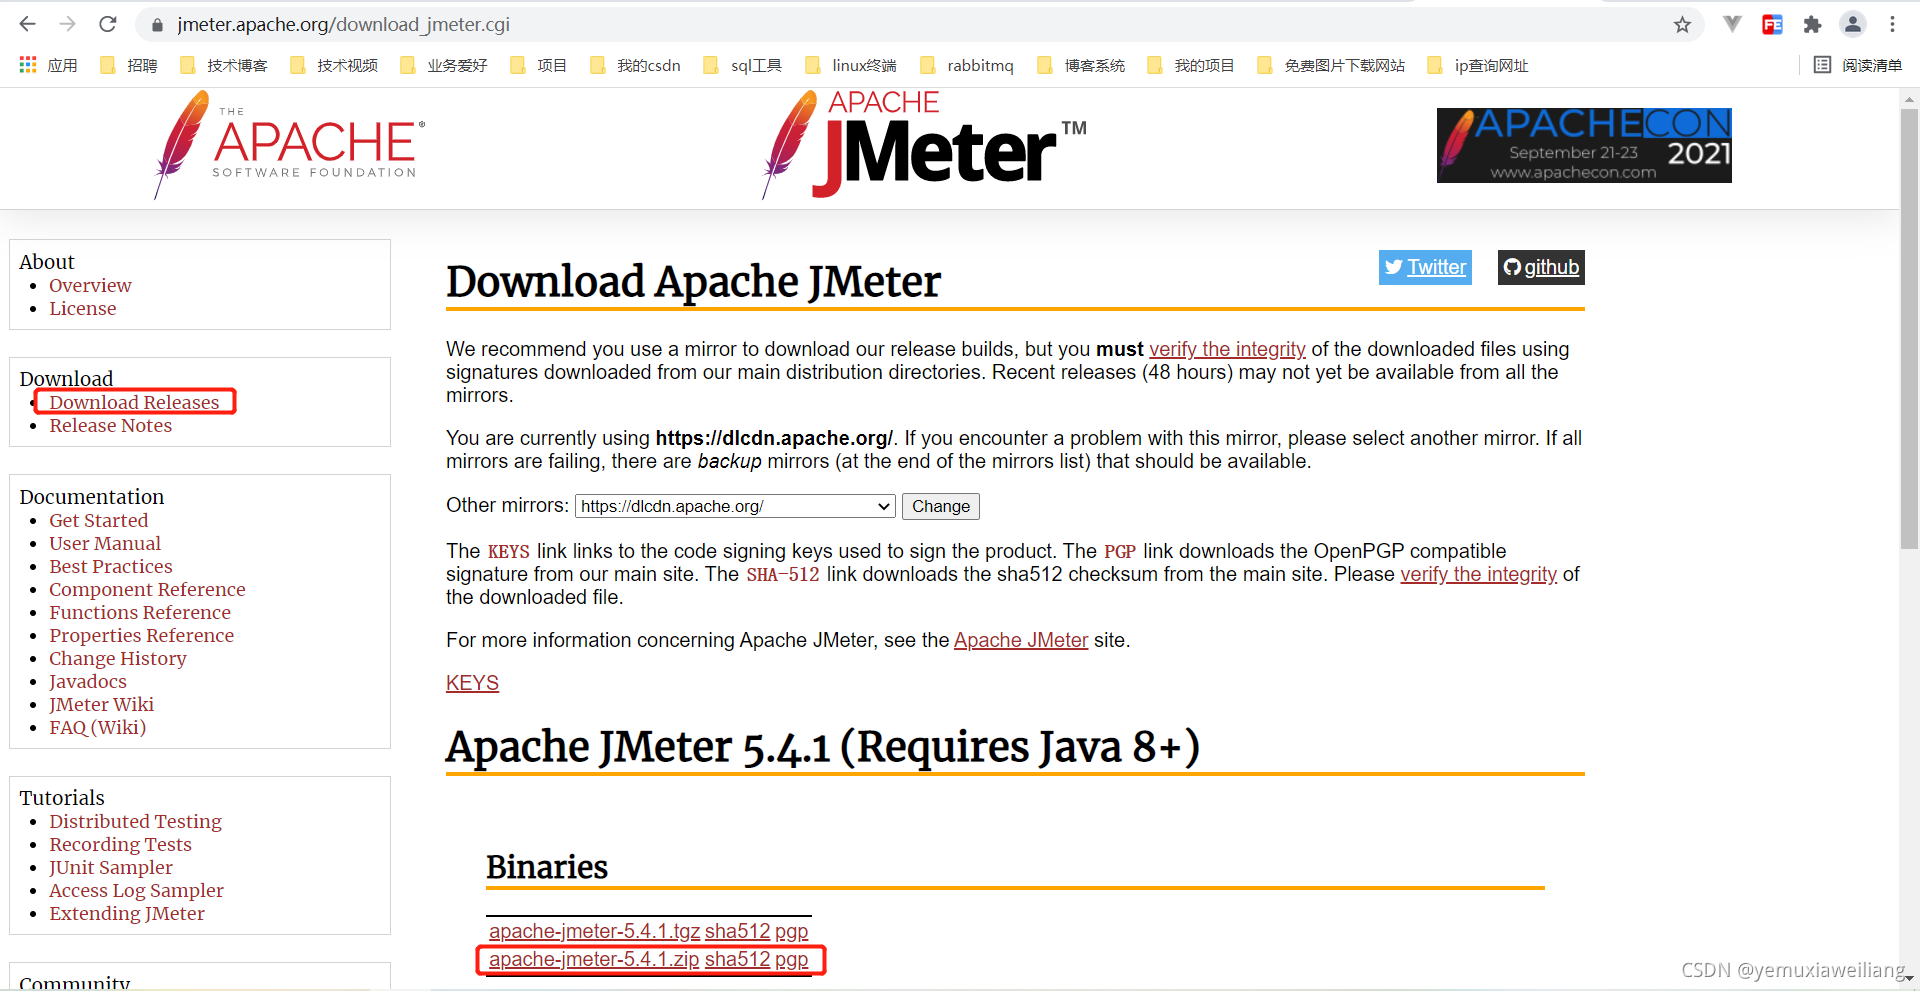
Task: Click the Apache JMeter logo
Action: [x=923, y=145]
